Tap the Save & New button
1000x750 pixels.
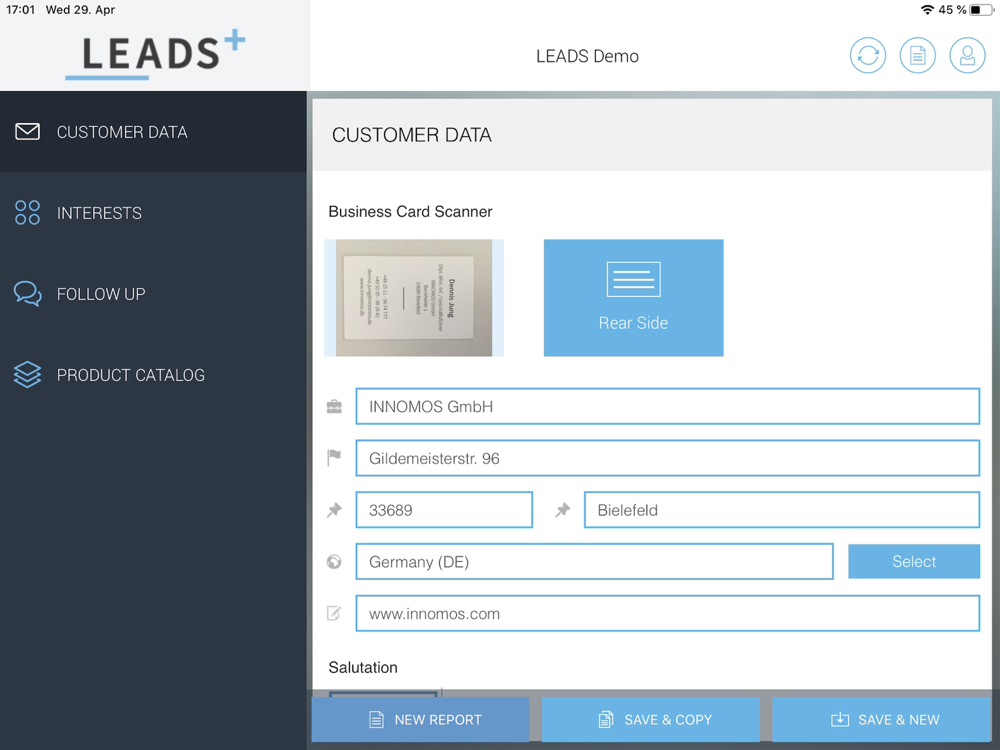[881, 719]
